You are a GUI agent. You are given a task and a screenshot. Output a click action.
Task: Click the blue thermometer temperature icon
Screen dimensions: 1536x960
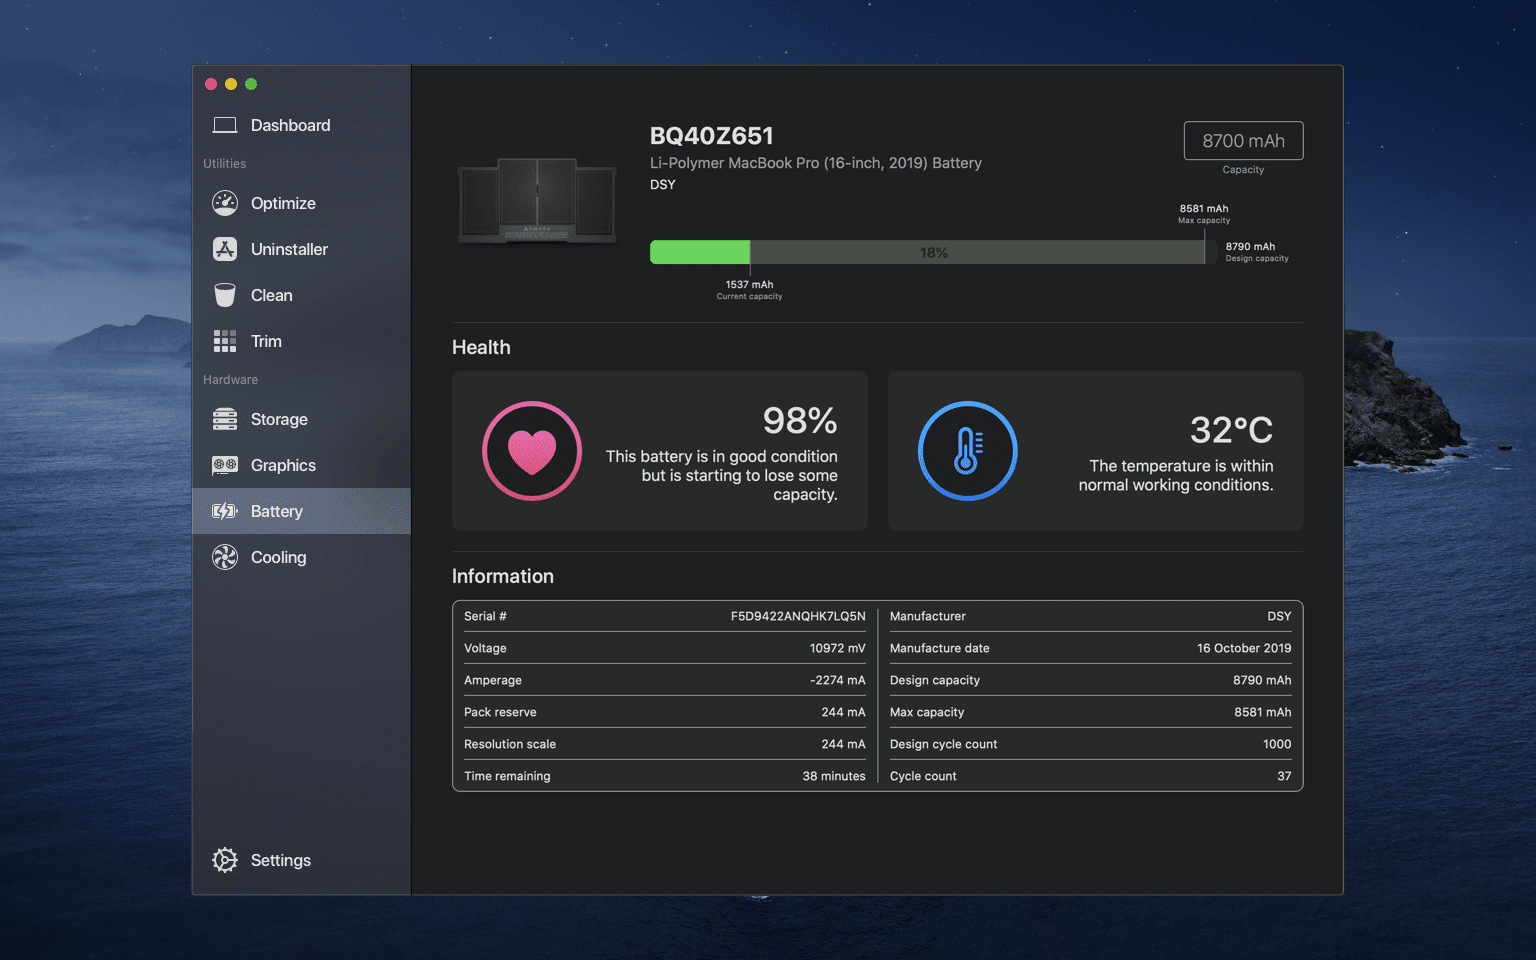[x=968, y=451]
